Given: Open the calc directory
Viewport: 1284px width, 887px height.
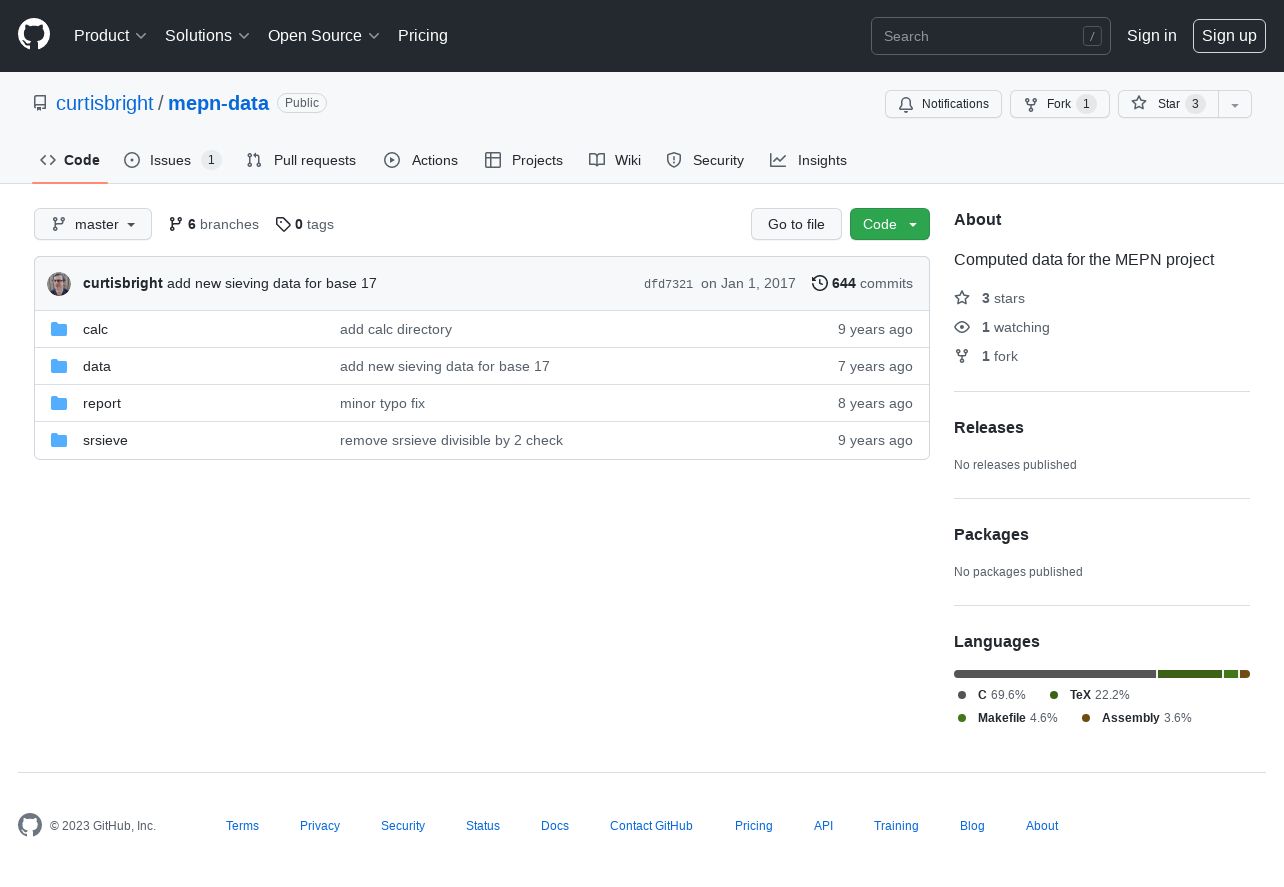Looking at the screenshot, I should 95,329.
